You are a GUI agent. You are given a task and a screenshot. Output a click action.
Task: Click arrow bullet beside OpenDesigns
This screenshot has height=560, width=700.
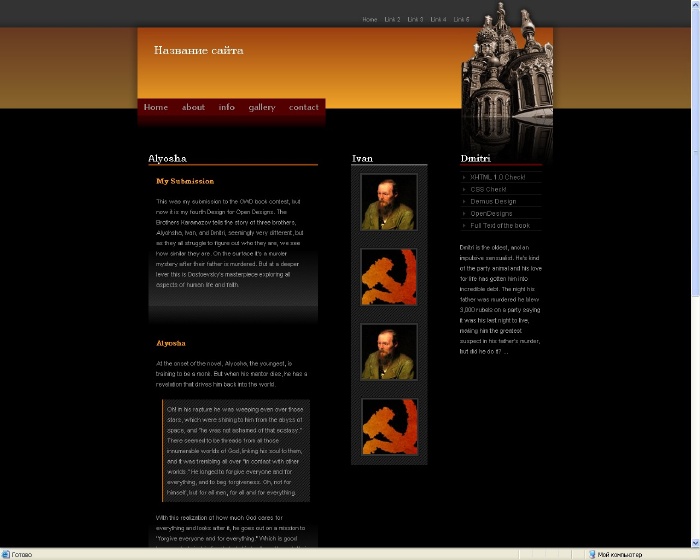click(x=464, y=213)
